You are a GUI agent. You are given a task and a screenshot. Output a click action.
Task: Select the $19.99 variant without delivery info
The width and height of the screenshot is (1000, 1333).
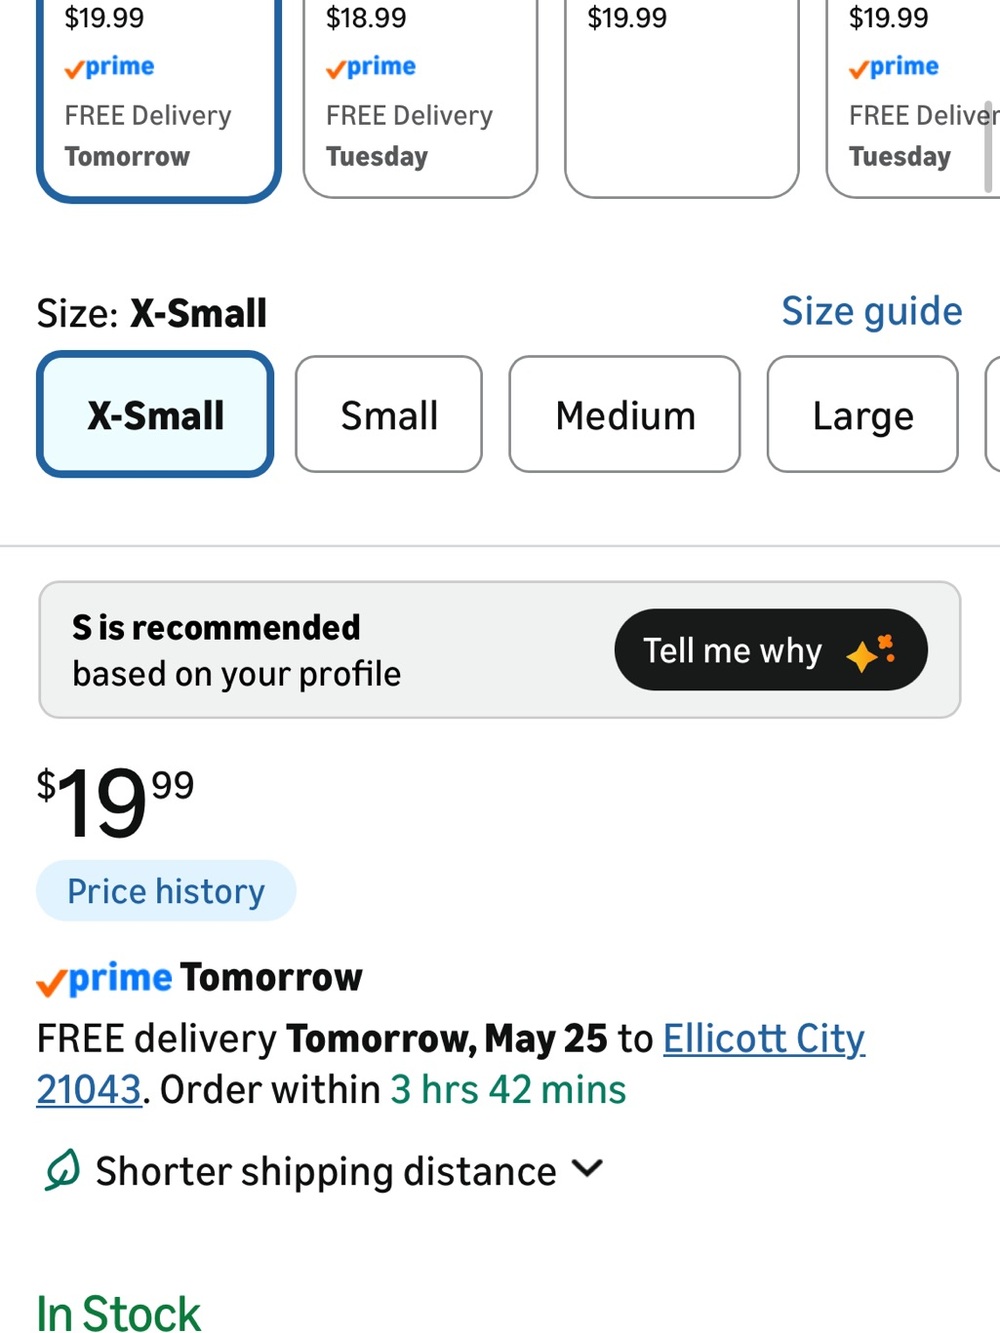point(682,99)
